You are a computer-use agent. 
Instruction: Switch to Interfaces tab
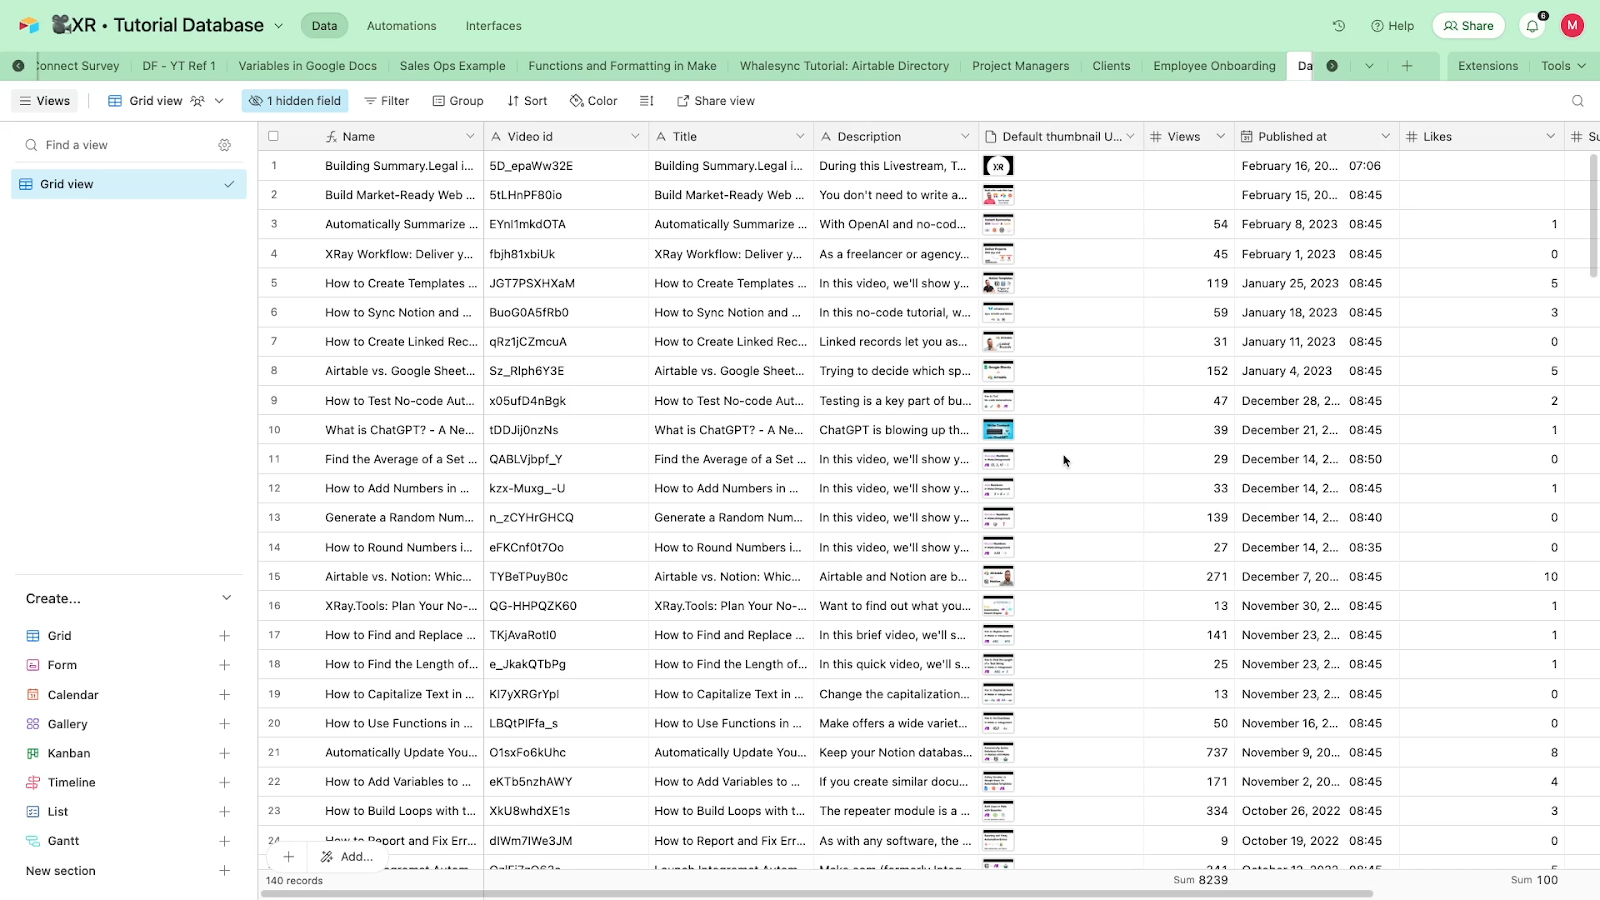point(494,26)
